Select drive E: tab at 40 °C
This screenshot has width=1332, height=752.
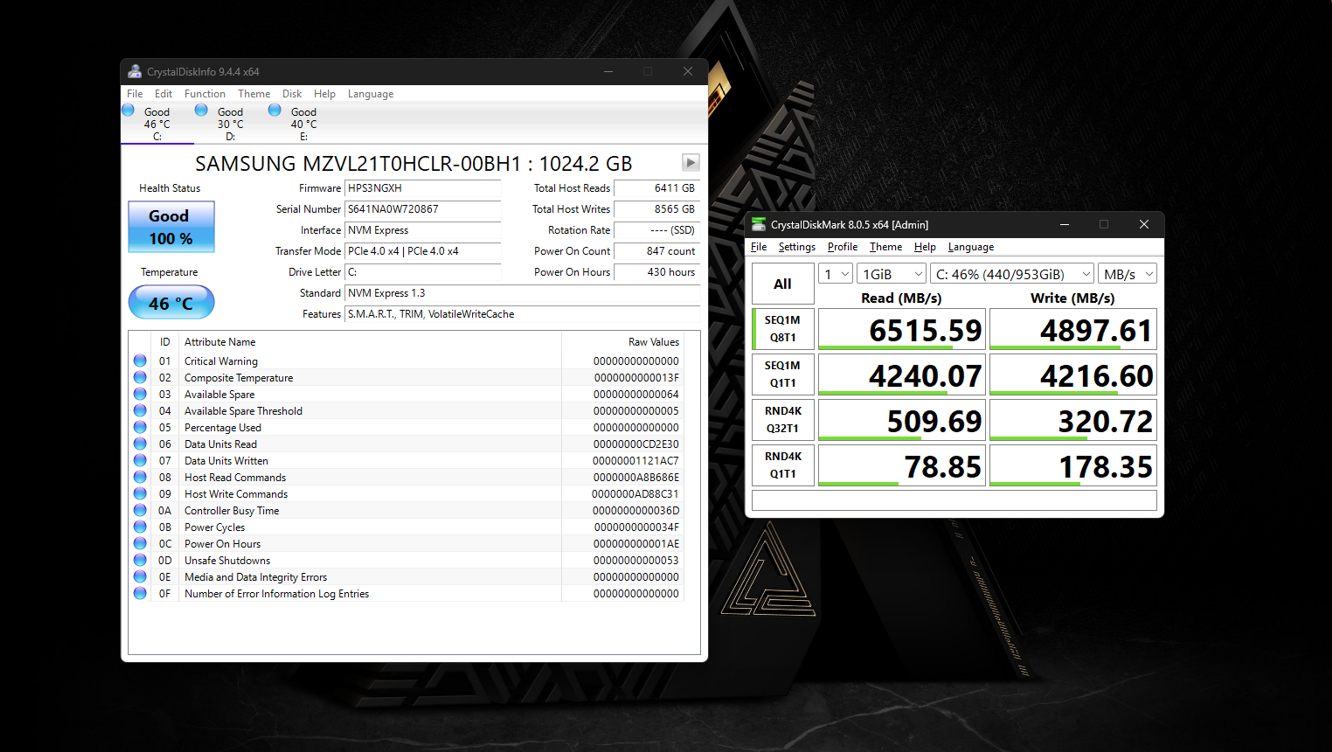click(303, 123)
